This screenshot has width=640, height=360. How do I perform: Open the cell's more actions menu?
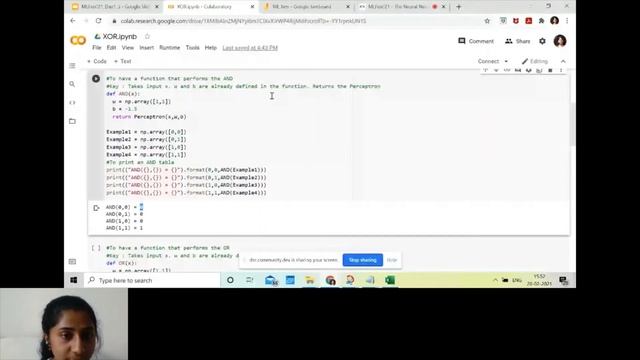pos(561,71)
